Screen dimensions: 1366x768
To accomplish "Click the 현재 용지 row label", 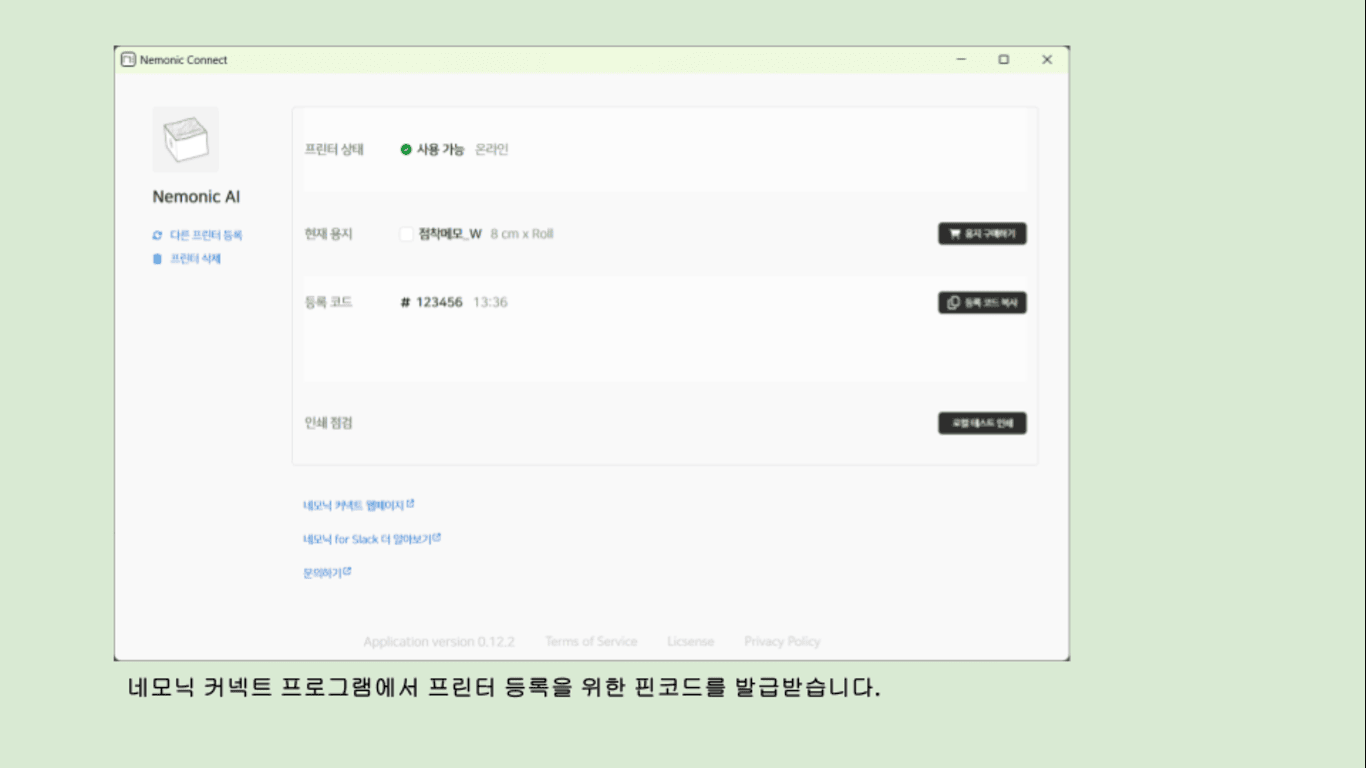I will click(328, 234).
